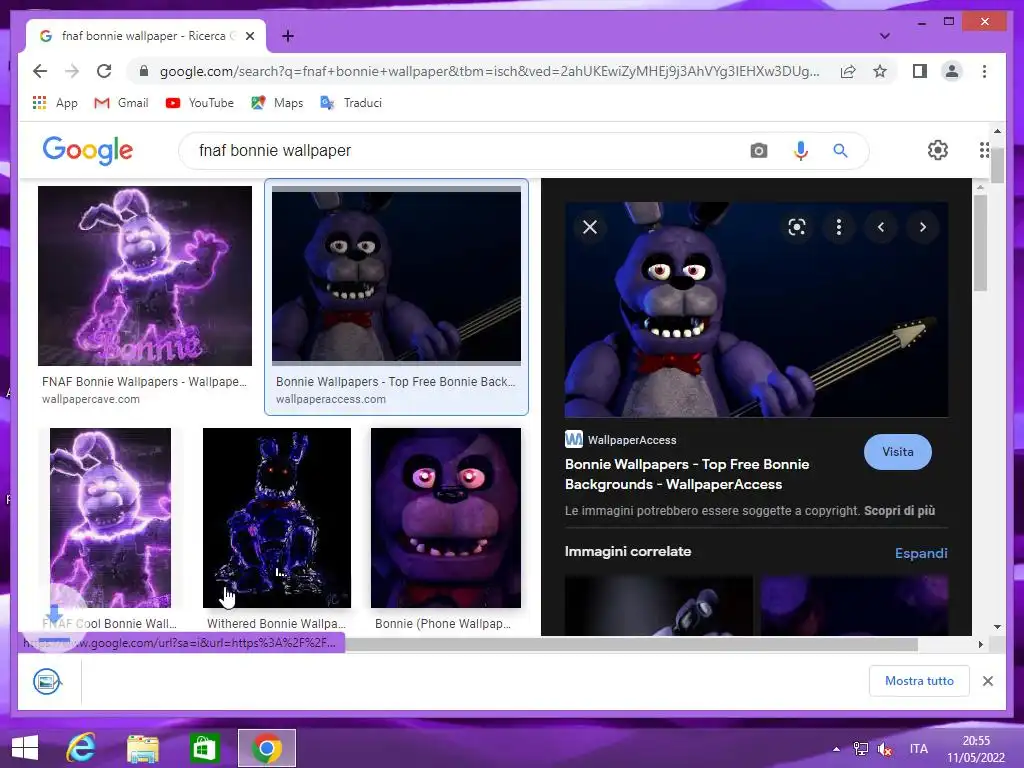Open a new browser tab
Screen dimensions: 1024x768
click(x=287, y=36)
